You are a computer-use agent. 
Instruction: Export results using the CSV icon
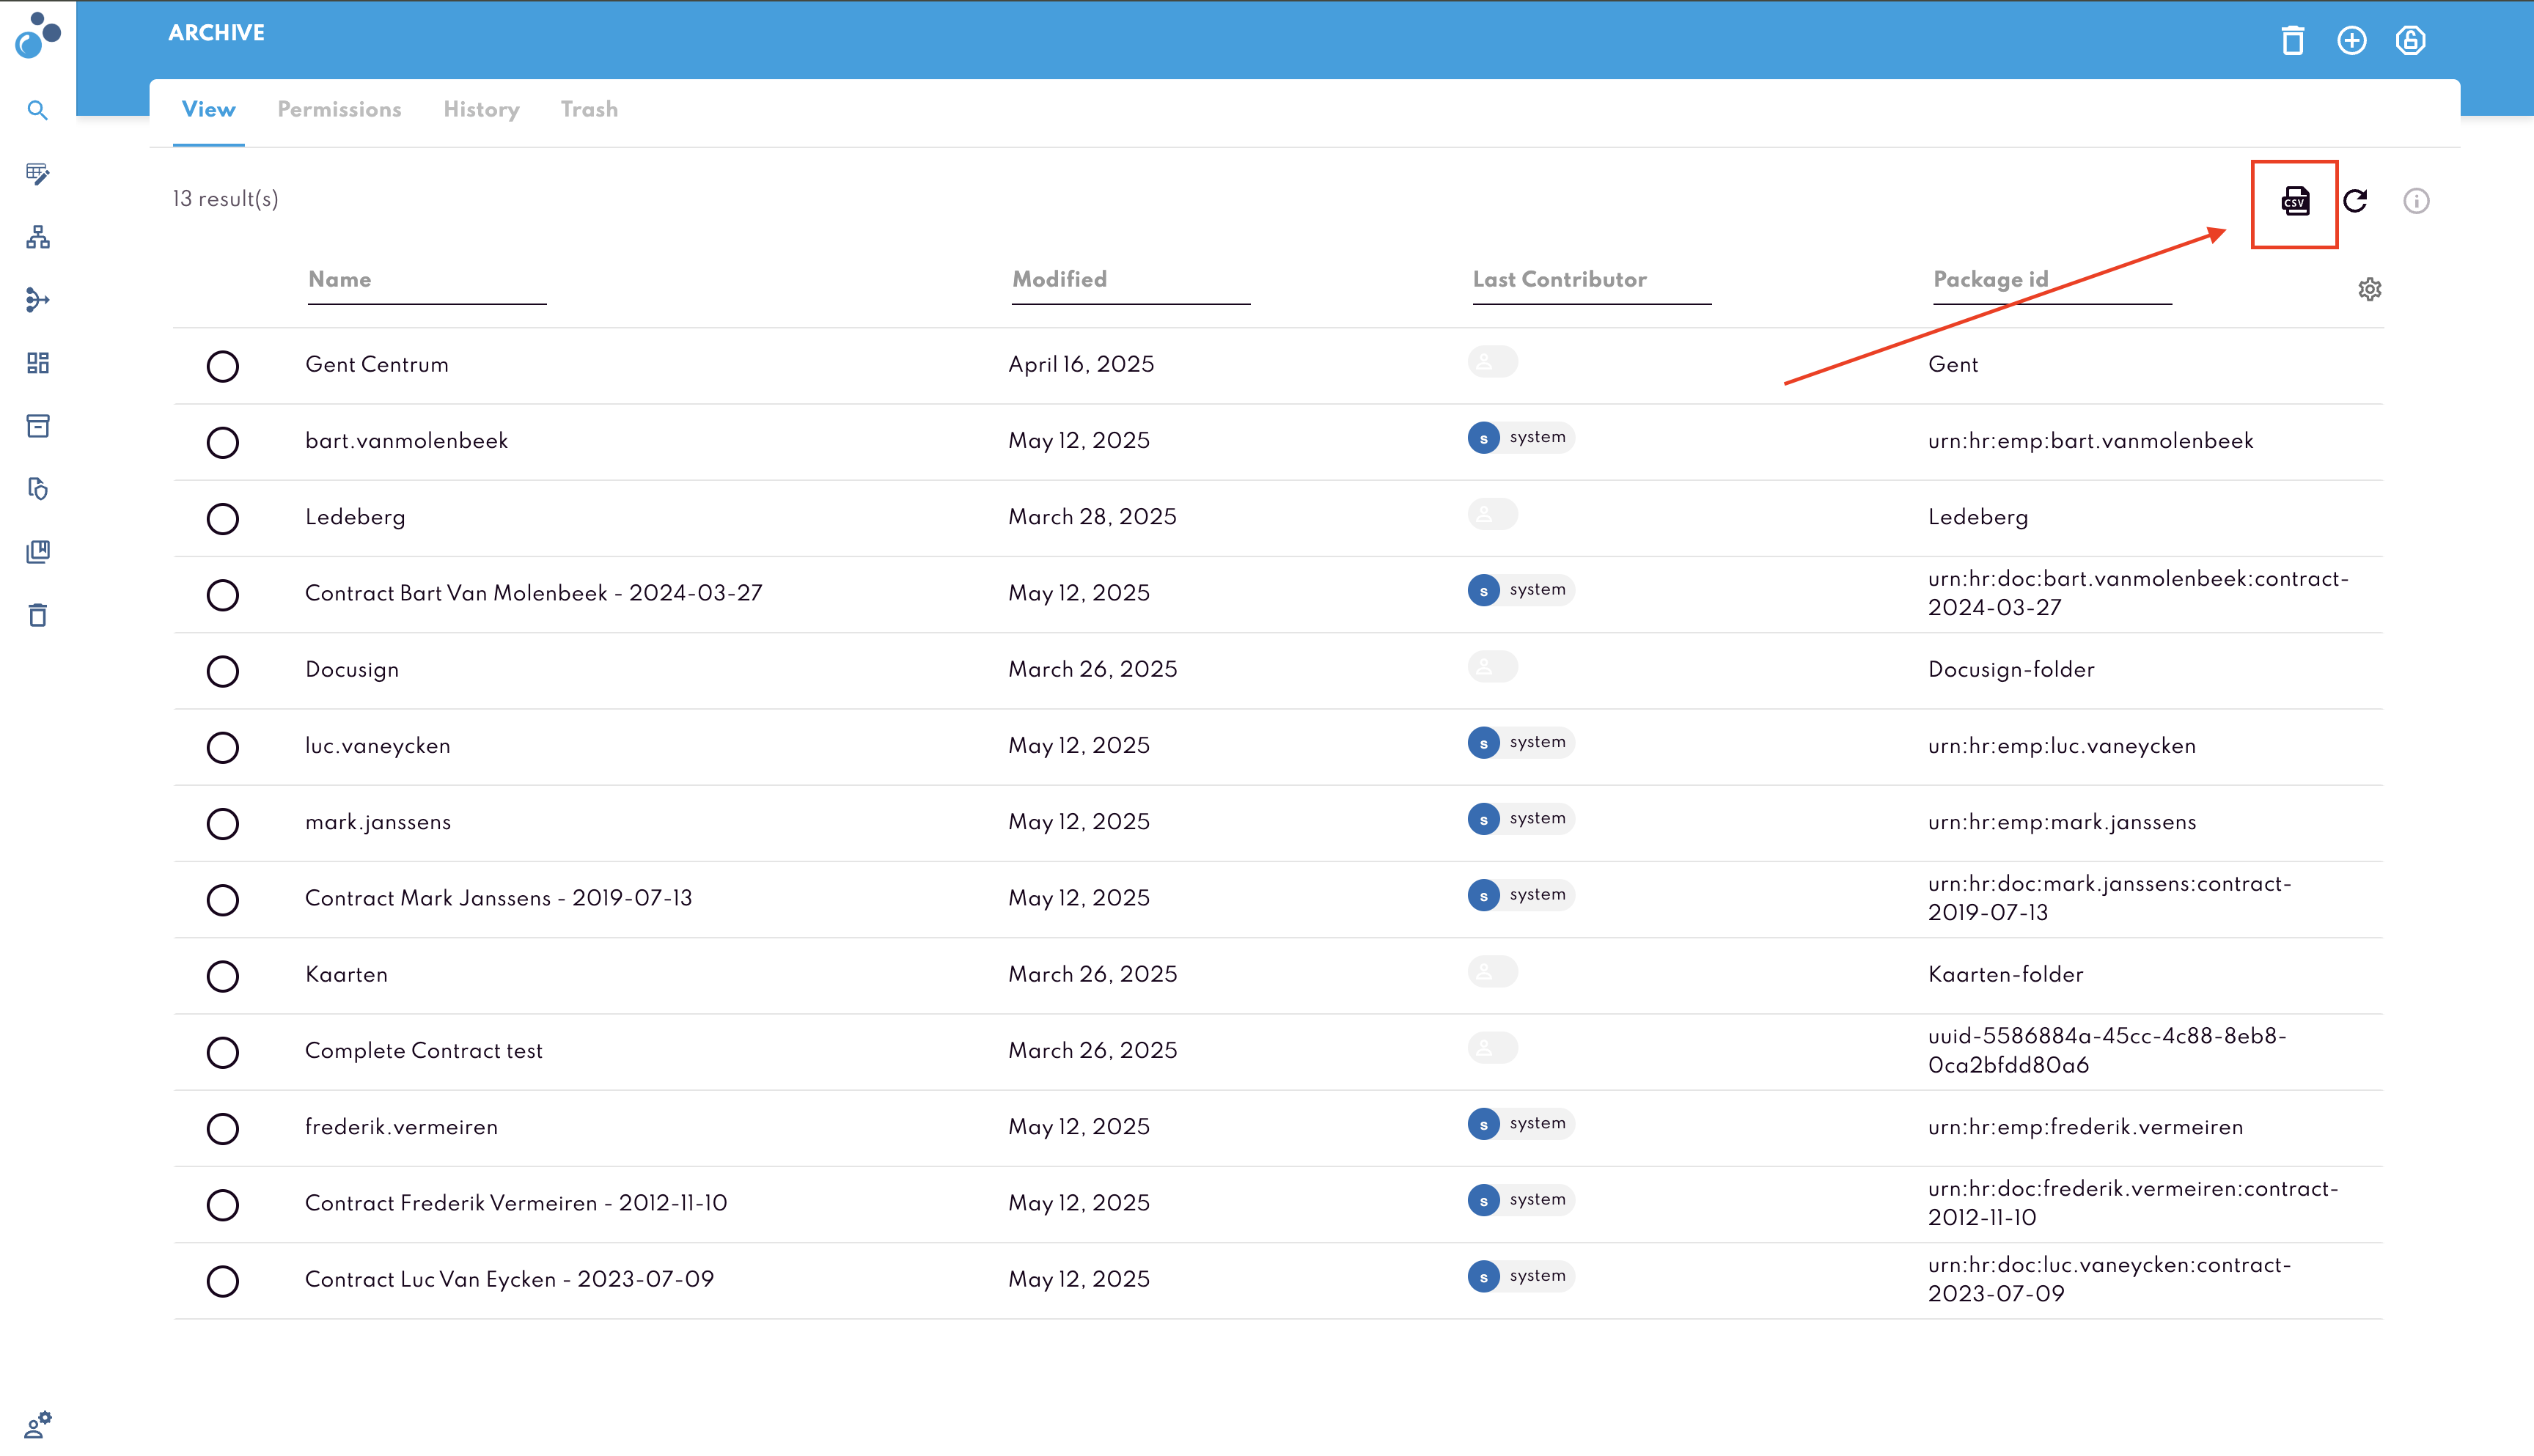pyautogui.click(x=2294, y=201)
